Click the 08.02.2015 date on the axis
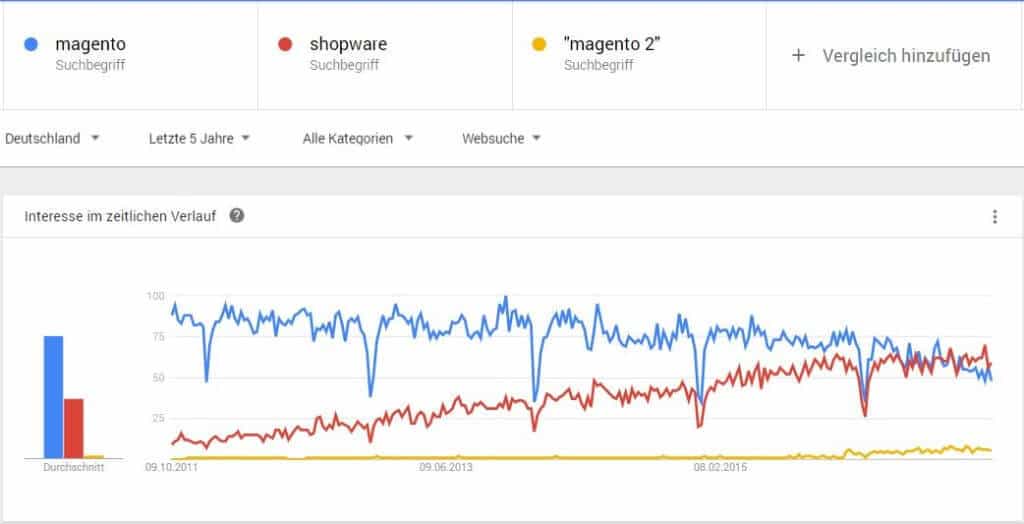Viewport: 1024px width, 524px height. click(x=721, y=466)
